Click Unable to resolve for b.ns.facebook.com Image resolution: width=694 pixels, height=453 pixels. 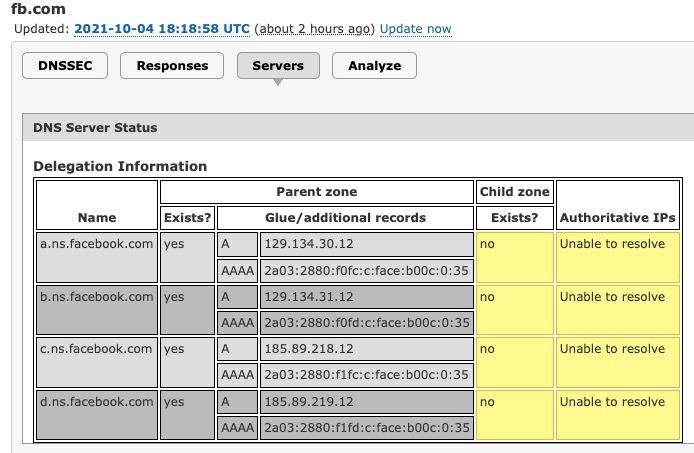pos(618,310)
